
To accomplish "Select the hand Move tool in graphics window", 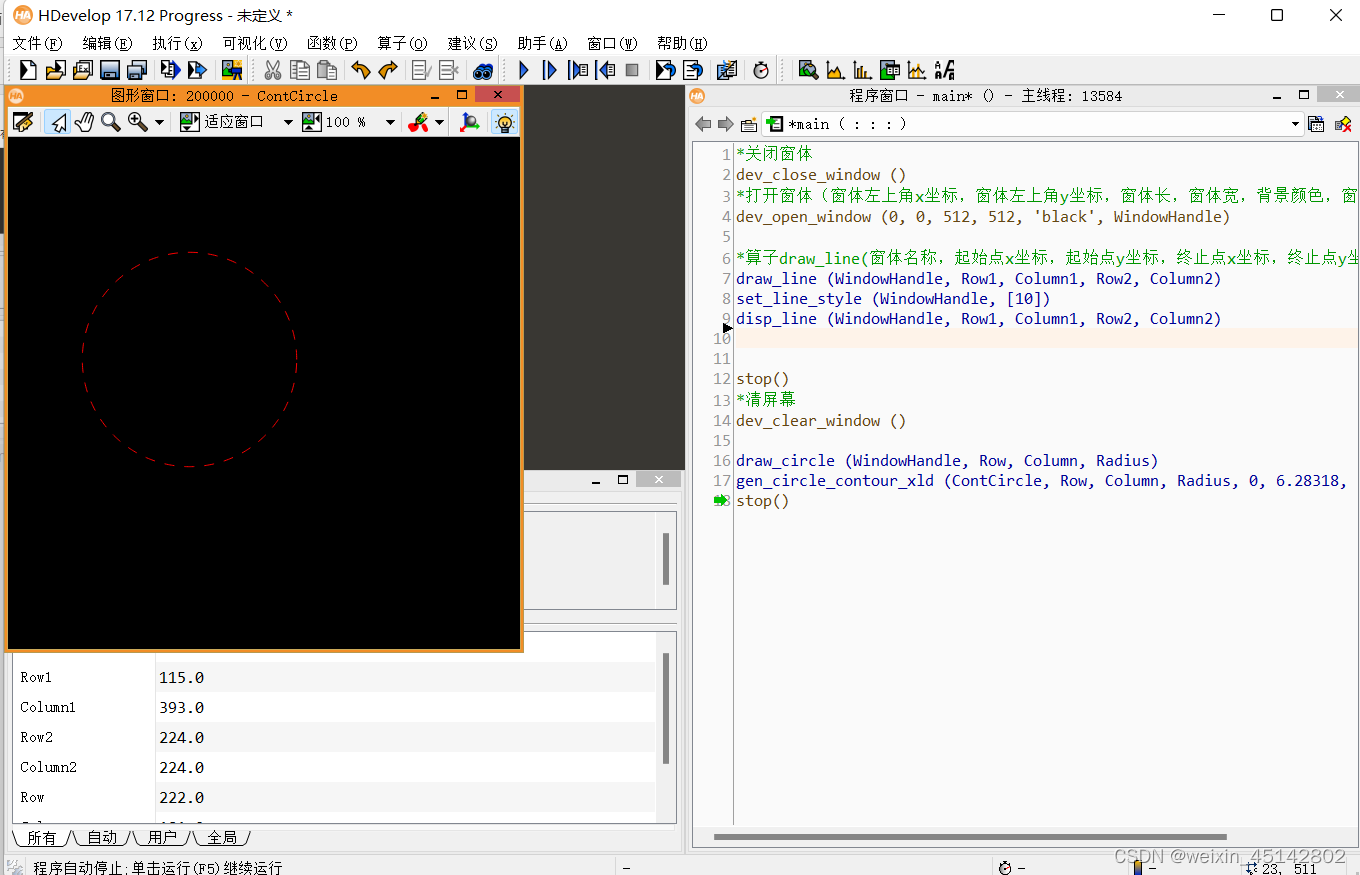I will click(x=84, y=122).
